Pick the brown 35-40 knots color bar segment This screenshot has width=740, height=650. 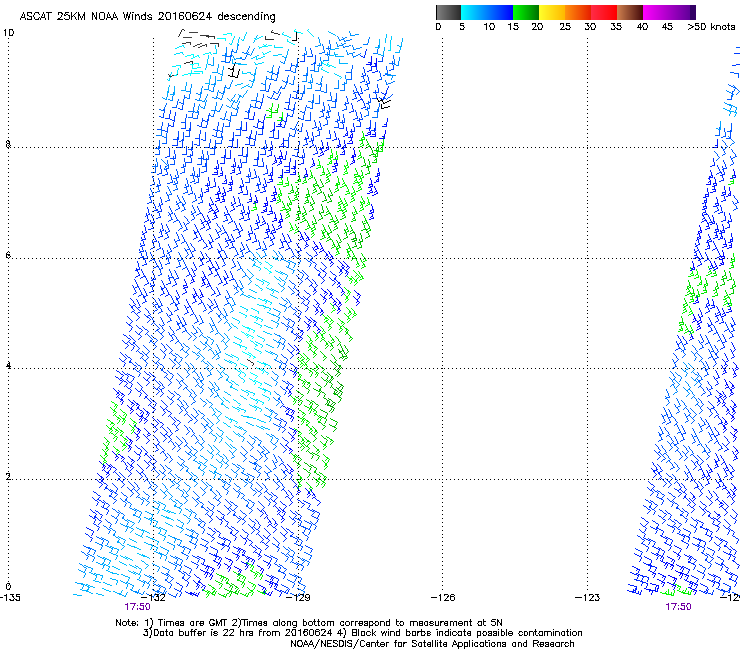pyautogui.click(x=630, y=12)
